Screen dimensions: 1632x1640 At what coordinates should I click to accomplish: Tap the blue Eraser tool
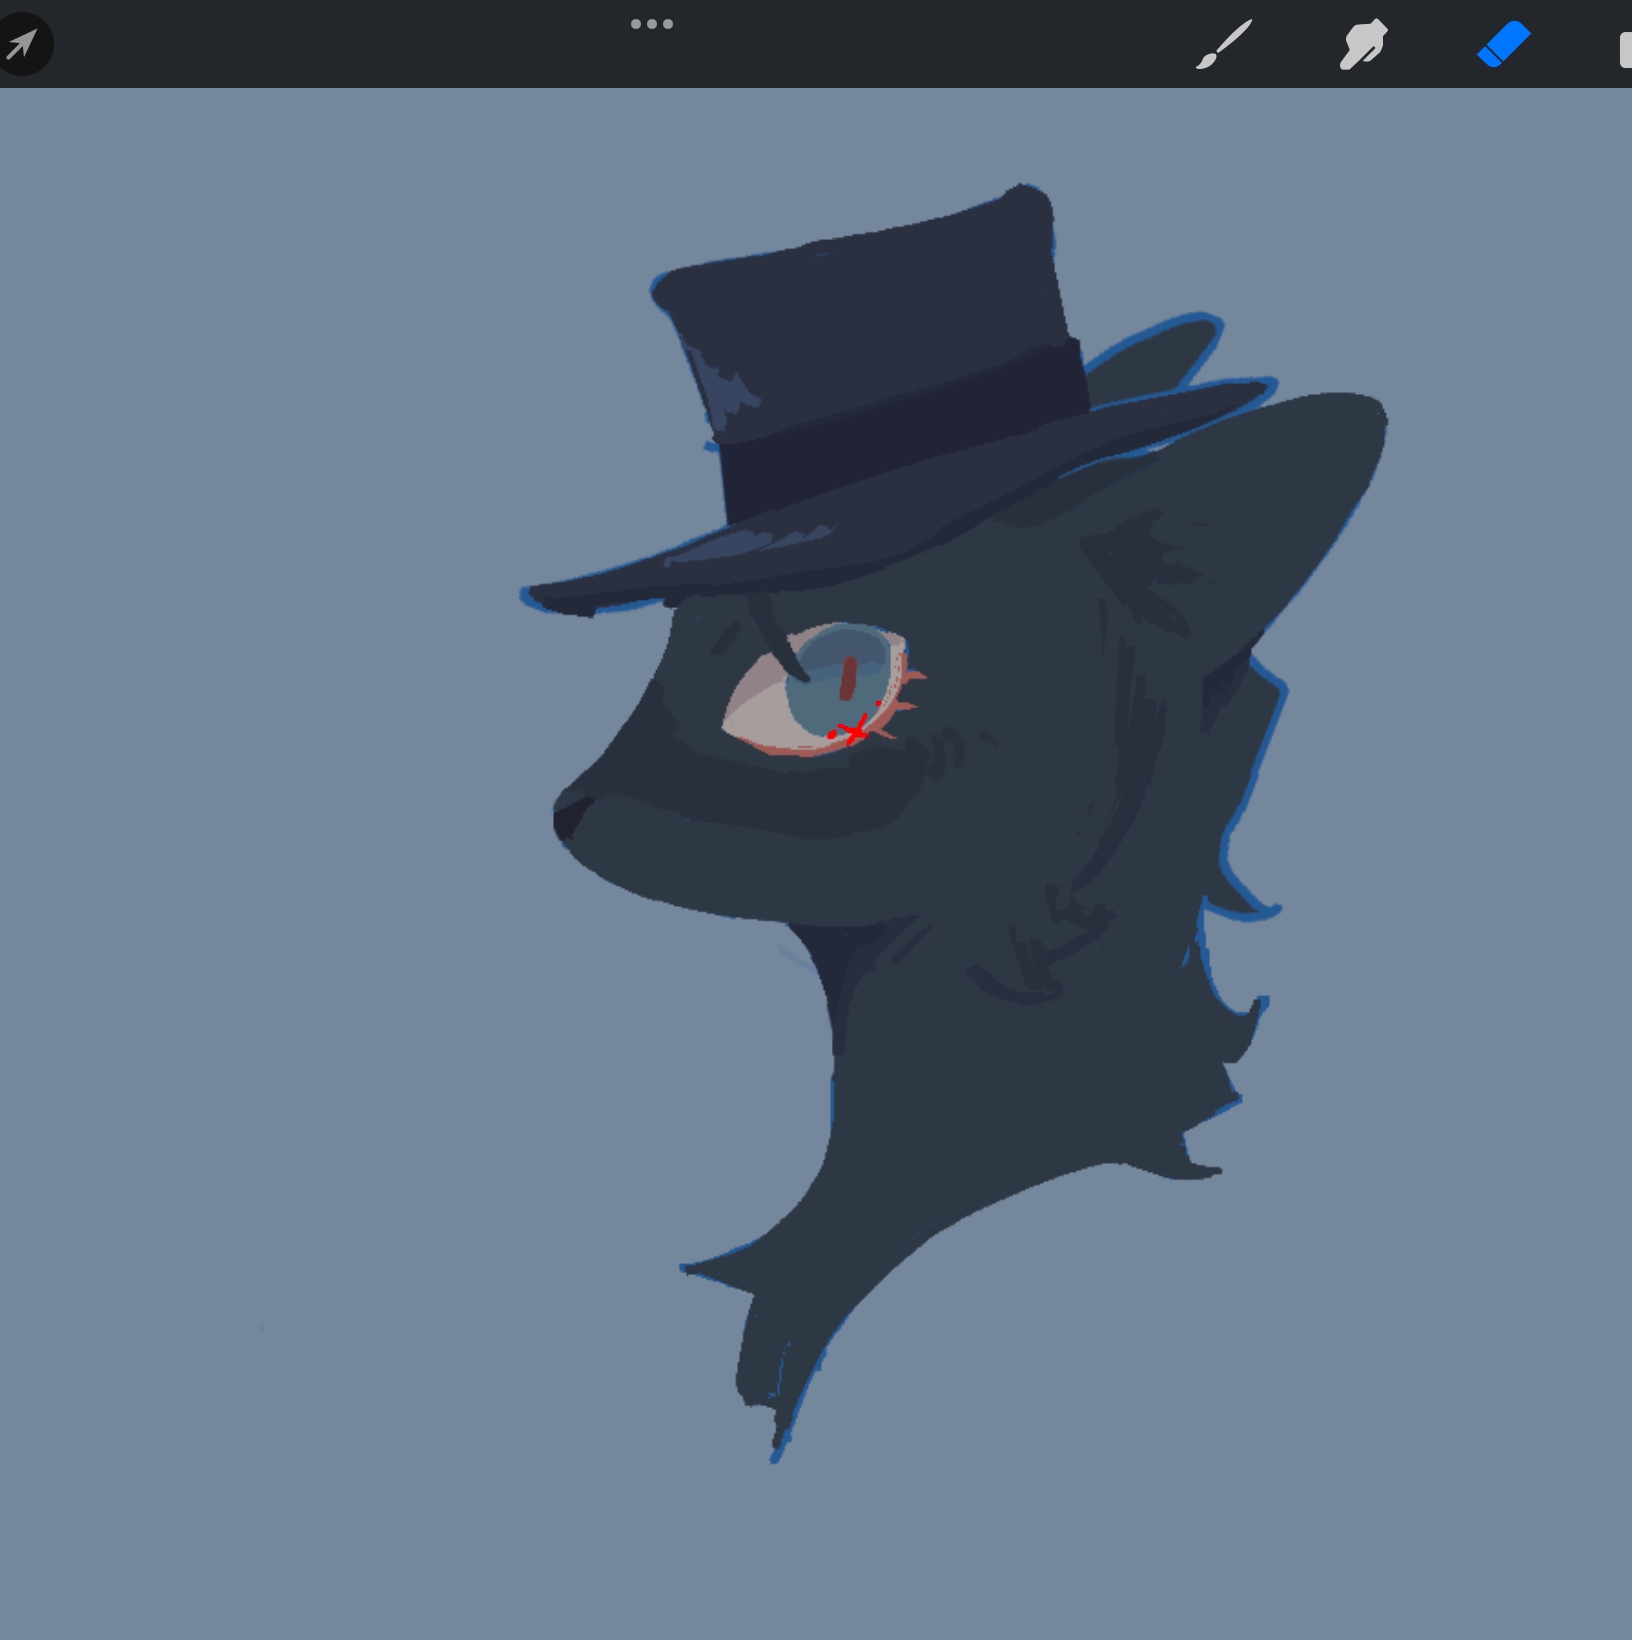1503,45
